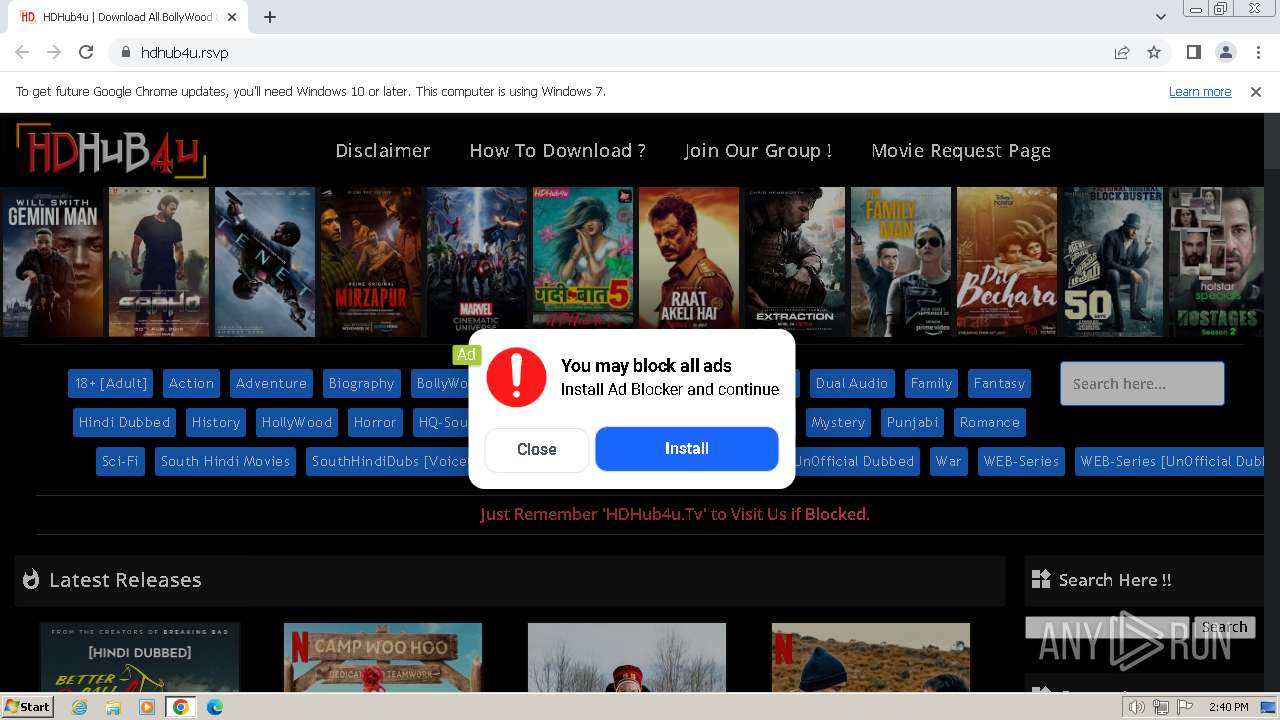This screenshot has width=1280, height=720.
Task: Select the Dual Audio category tag
Action: (x=852, y=383)
